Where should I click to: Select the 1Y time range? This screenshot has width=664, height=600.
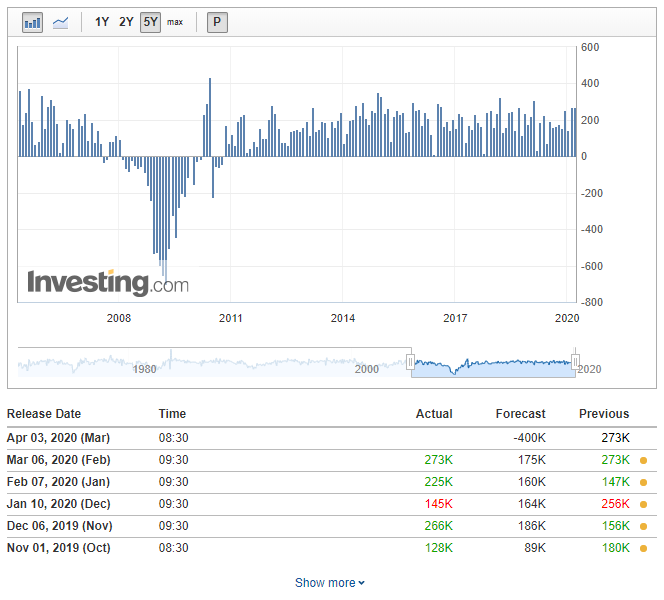tap(102, 22)
